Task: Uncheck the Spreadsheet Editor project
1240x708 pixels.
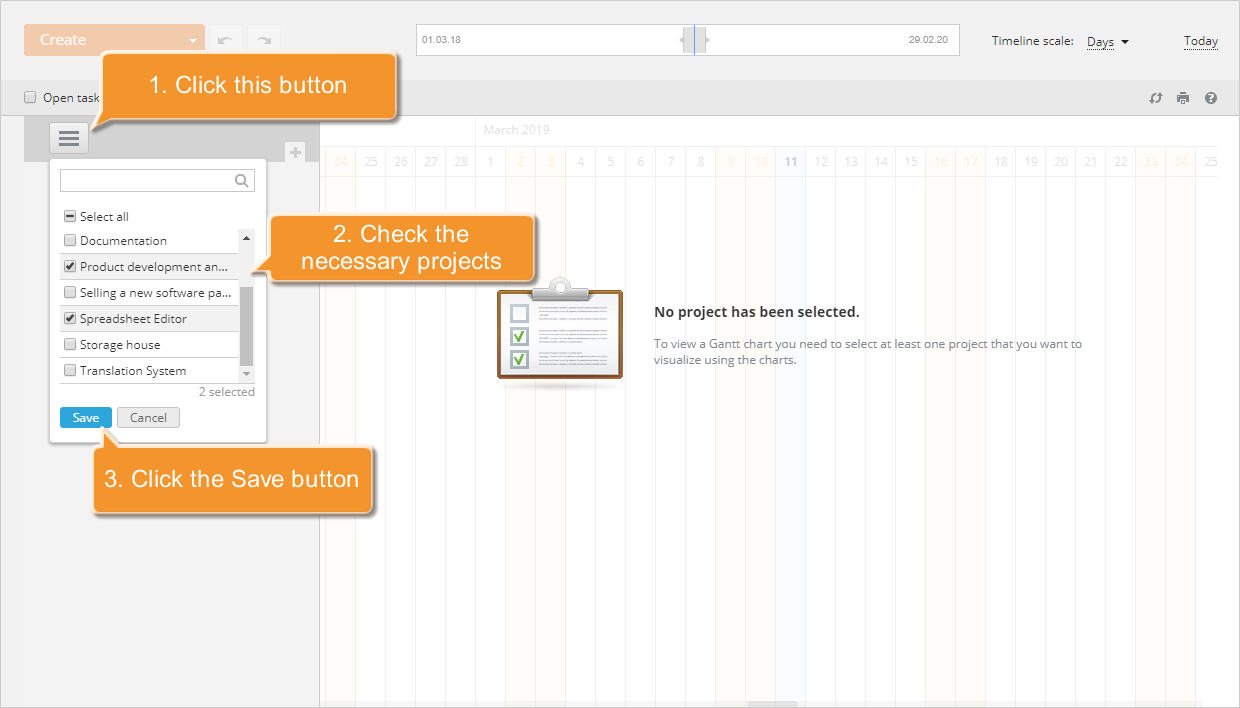Action: coord(69,318)
